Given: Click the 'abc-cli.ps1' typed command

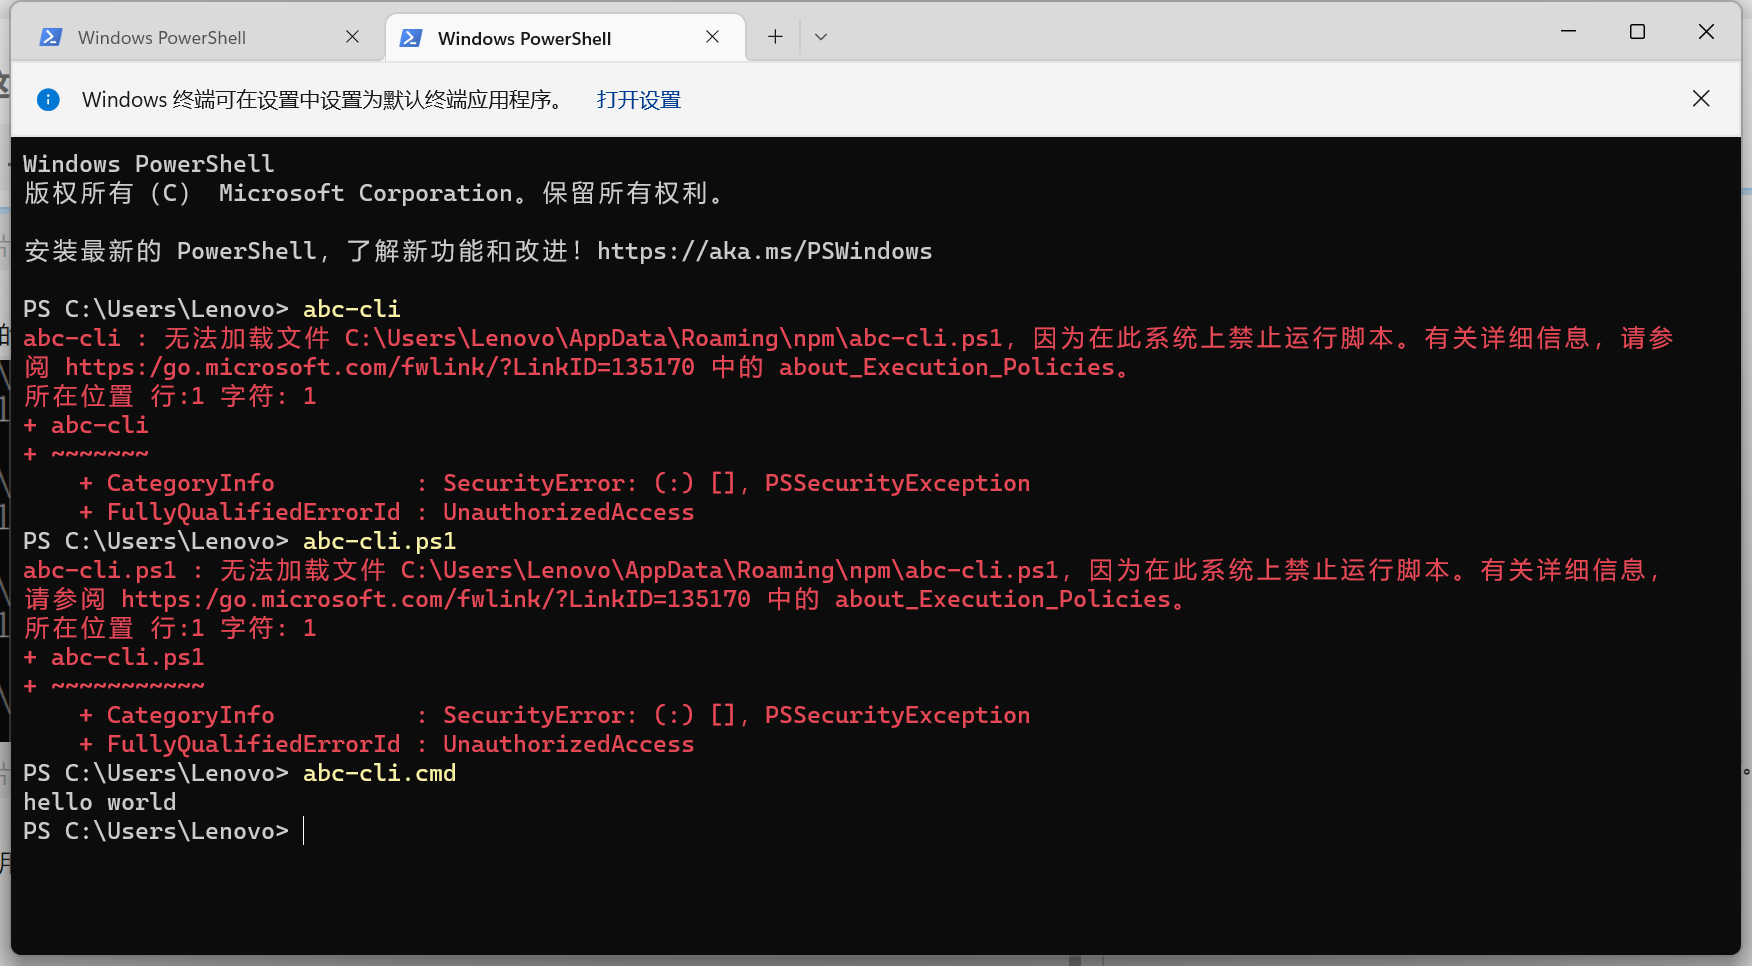Looking at the screenshot, I should pyautogui.click(x=379, y=541).
